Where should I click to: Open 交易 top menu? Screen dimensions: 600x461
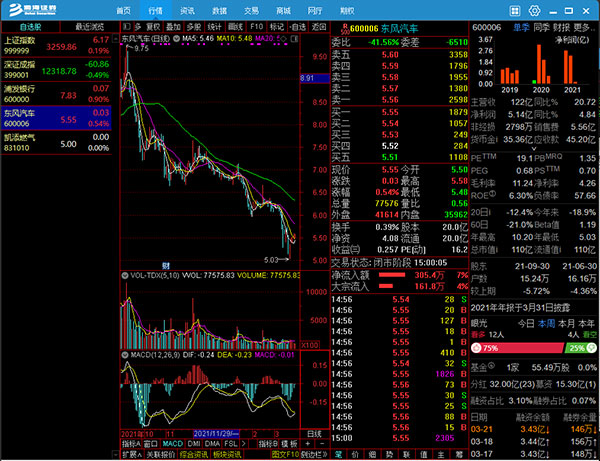[x=251, y=11]
